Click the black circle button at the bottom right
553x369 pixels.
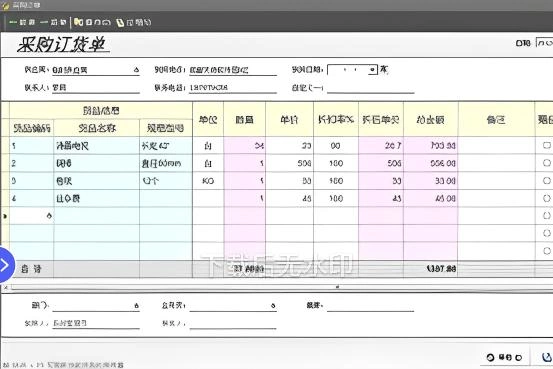[490, 357]
